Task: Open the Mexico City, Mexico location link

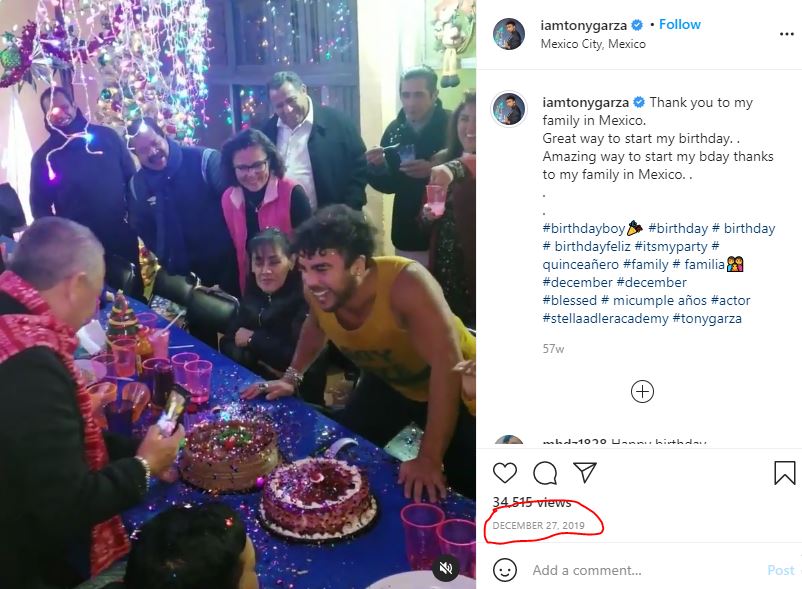Action: pyautogui.click(x=593, y=44)
